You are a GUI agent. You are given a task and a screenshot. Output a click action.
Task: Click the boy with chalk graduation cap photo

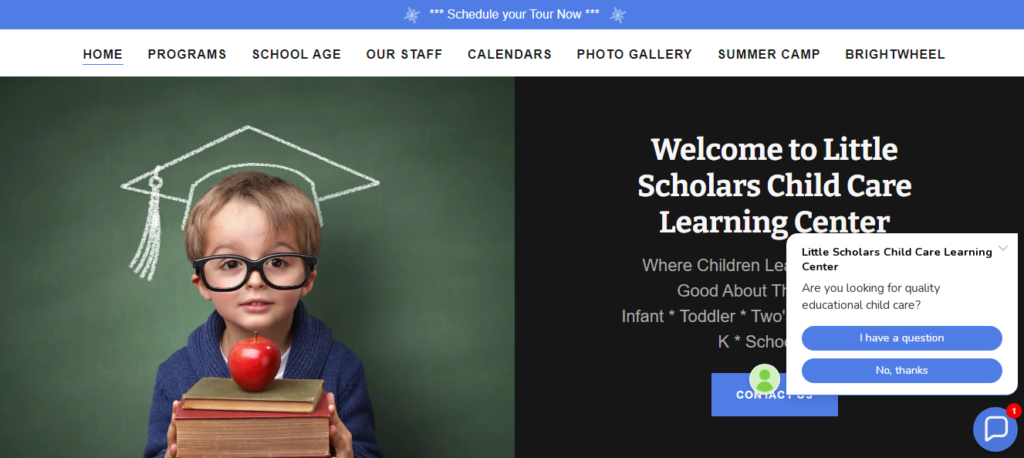pyautogui.click(x=257, y=267)
